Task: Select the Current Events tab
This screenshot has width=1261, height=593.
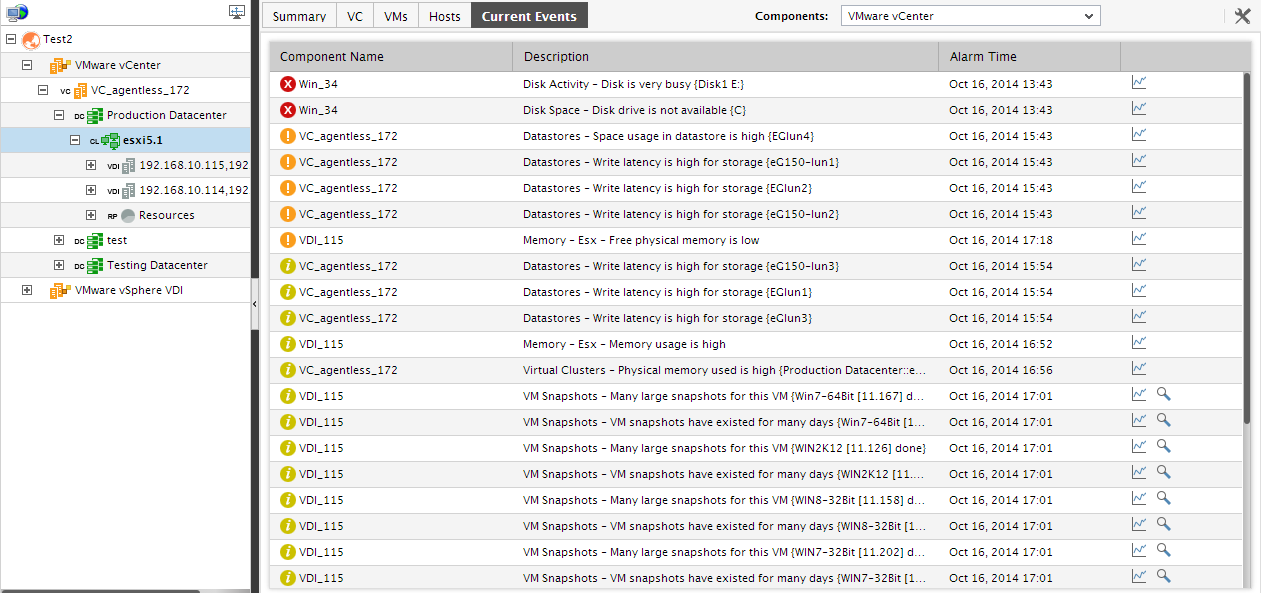Action: pos(529,16)
